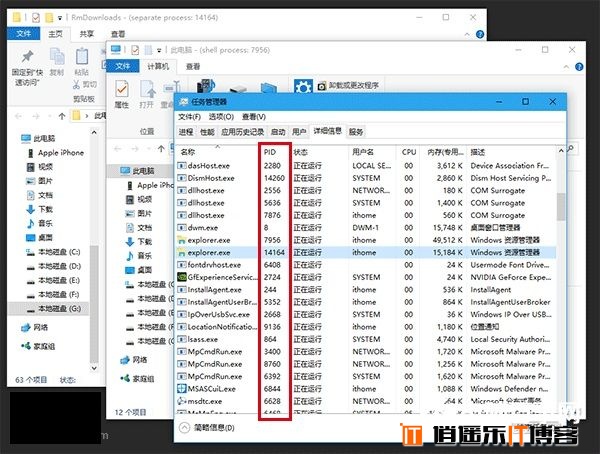This screenshot has width=600, height=454.
Task: Collapse the ribbon in RmDownloads window
Action: coord(467,34)
